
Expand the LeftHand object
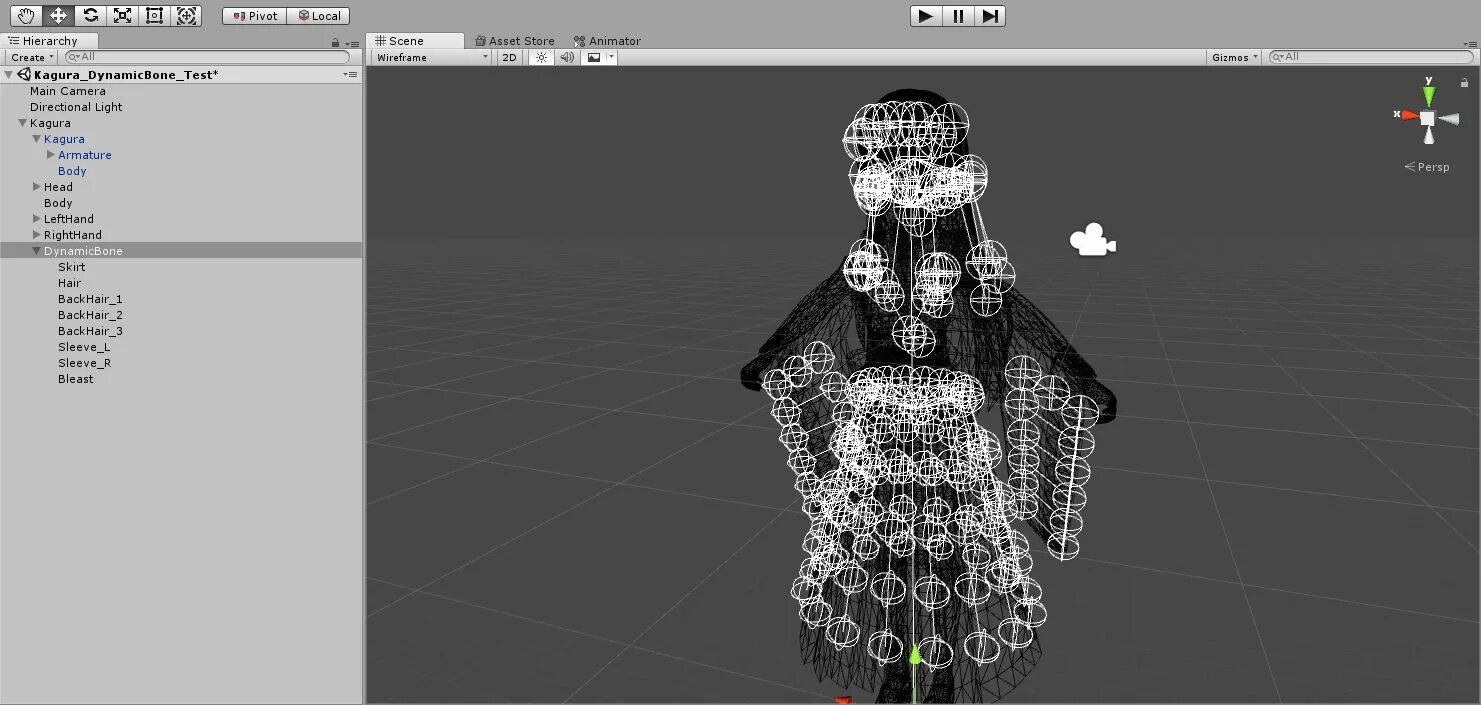tap(36, 219)
